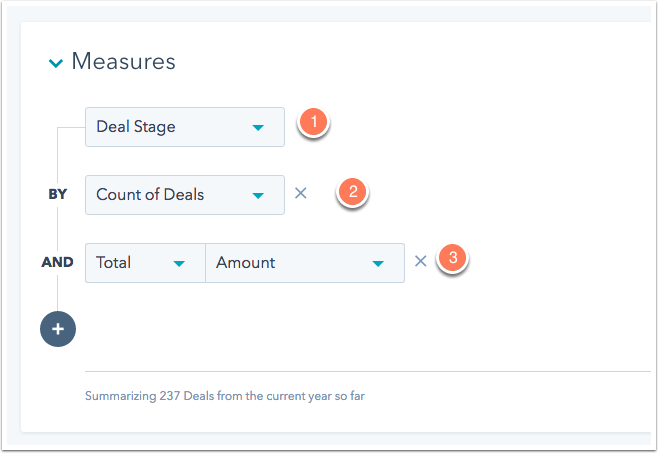The width and height of the screenshot is (658, 453).
Task: Remove the Count of Deals measure
Action: tap(300, 193)
